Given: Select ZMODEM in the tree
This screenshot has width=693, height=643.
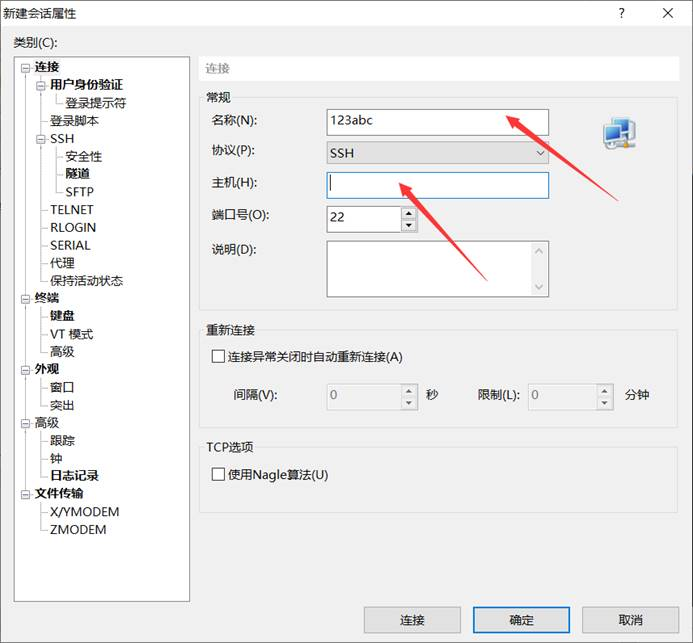Looking at the screenshot, I should [x=78, y=529].
